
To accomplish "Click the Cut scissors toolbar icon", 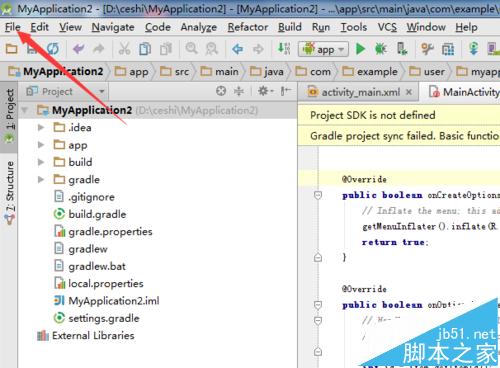I will click(124, 49).
